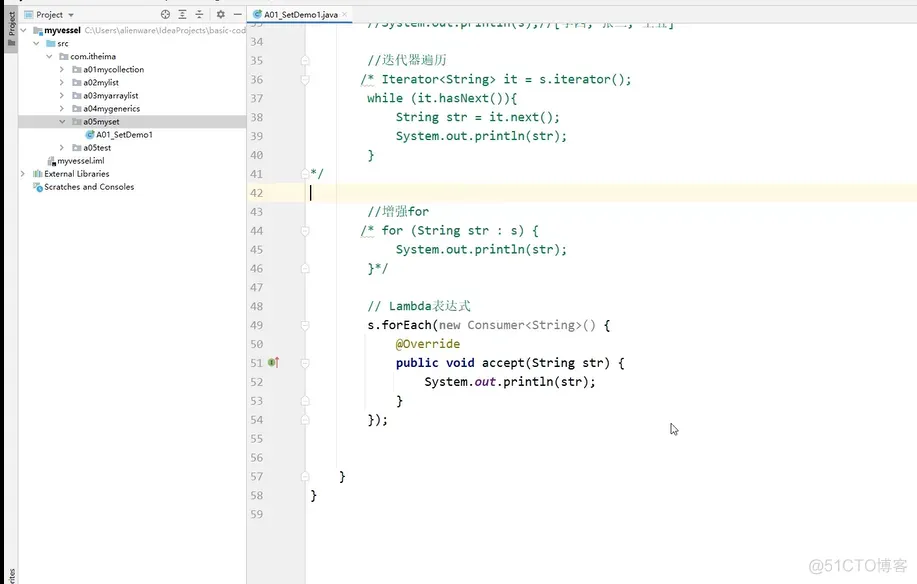Fold the accept method on line 51
Image resolution: width=917 pixels, height=584 pixels.
305,363
